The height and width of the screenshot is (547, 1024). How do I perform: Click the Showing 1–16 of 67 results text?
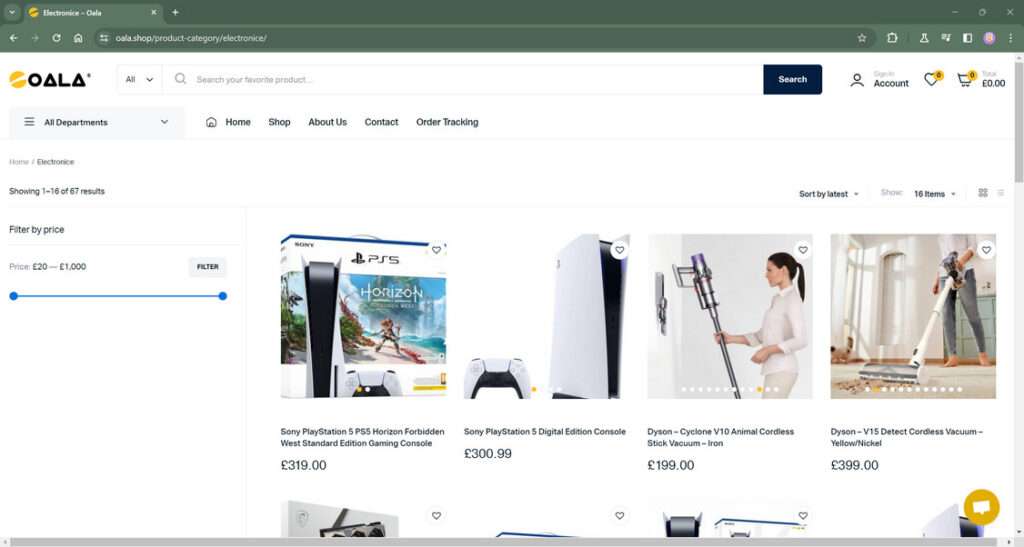point(57,191)
